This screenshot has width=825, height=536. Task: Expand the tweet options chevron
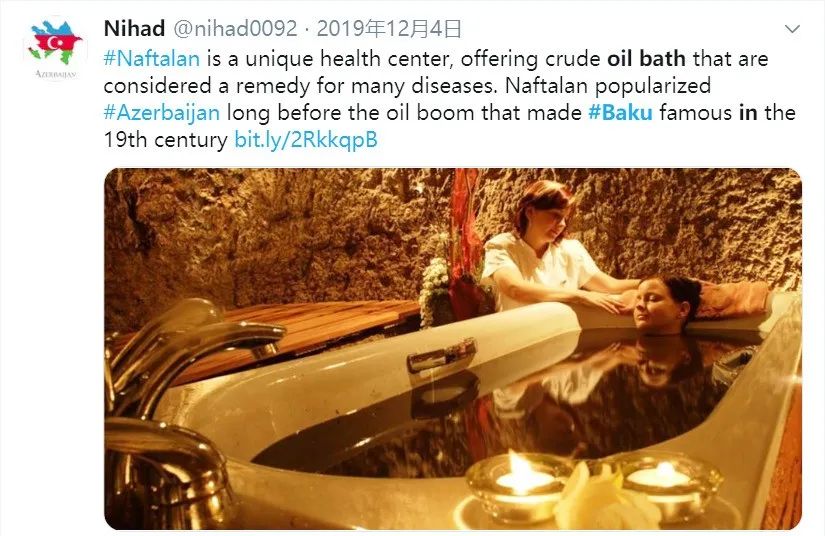(x=792, y=29)
